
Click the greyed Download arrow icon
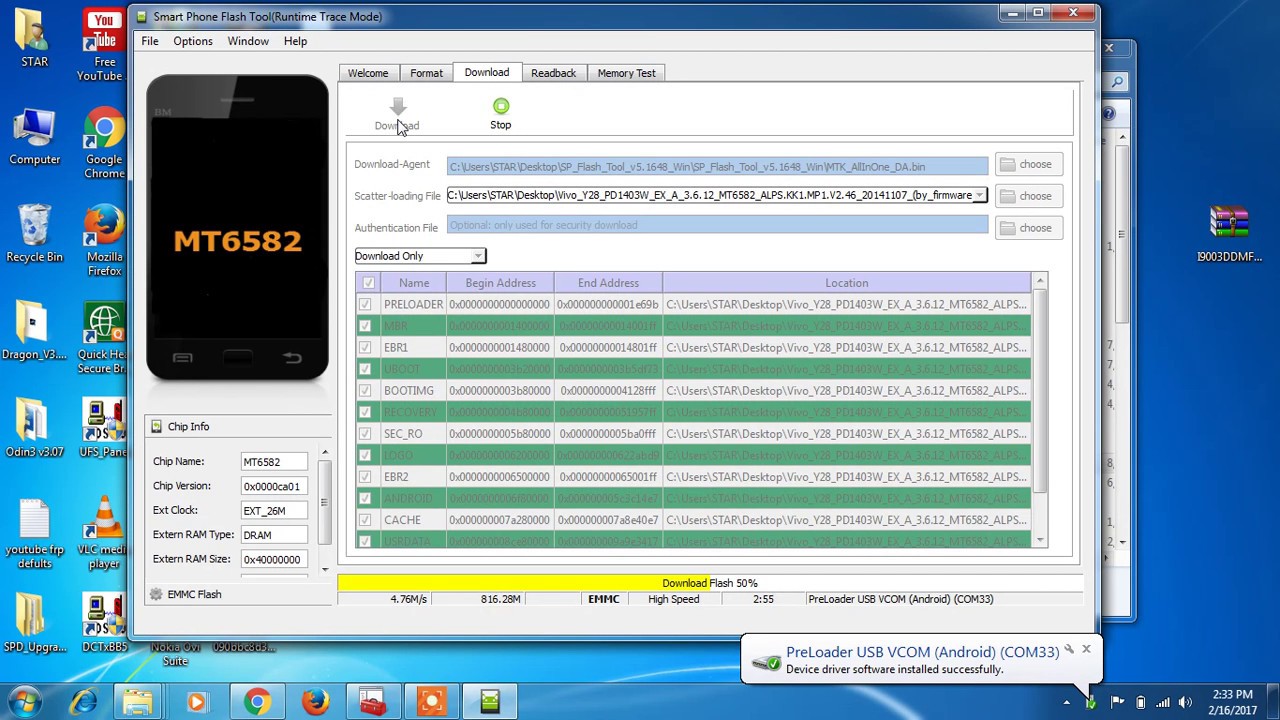point(398,107)
